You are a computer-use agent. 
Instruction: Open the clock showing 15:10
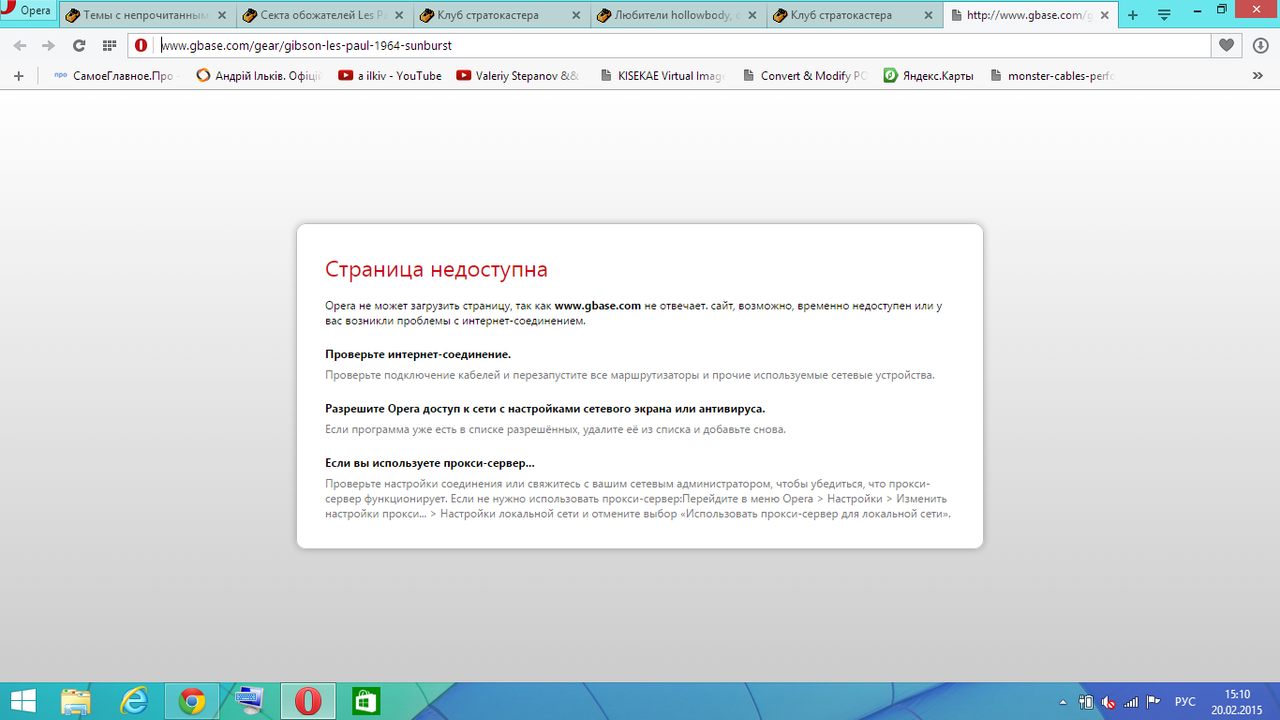tap(1237, 702)
